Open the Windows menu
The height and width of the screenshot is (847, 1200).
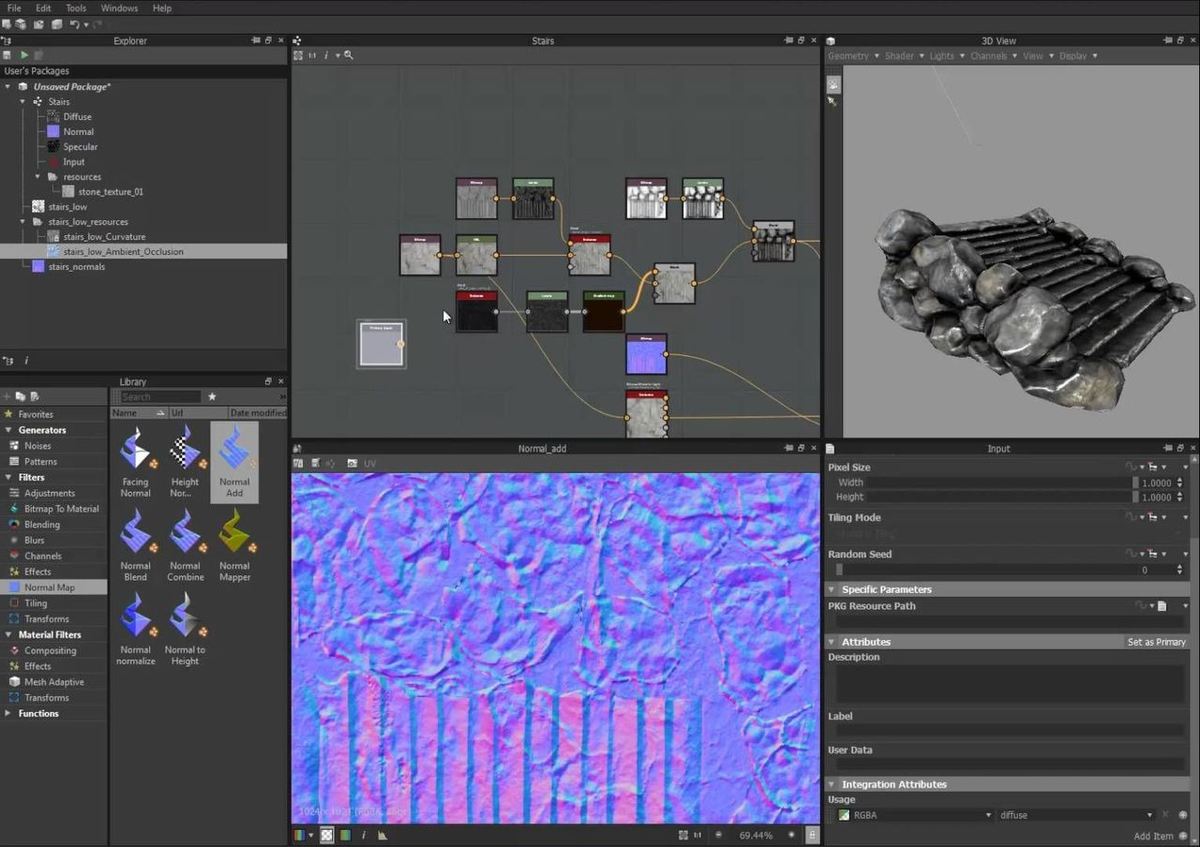(x=119, y=8)
